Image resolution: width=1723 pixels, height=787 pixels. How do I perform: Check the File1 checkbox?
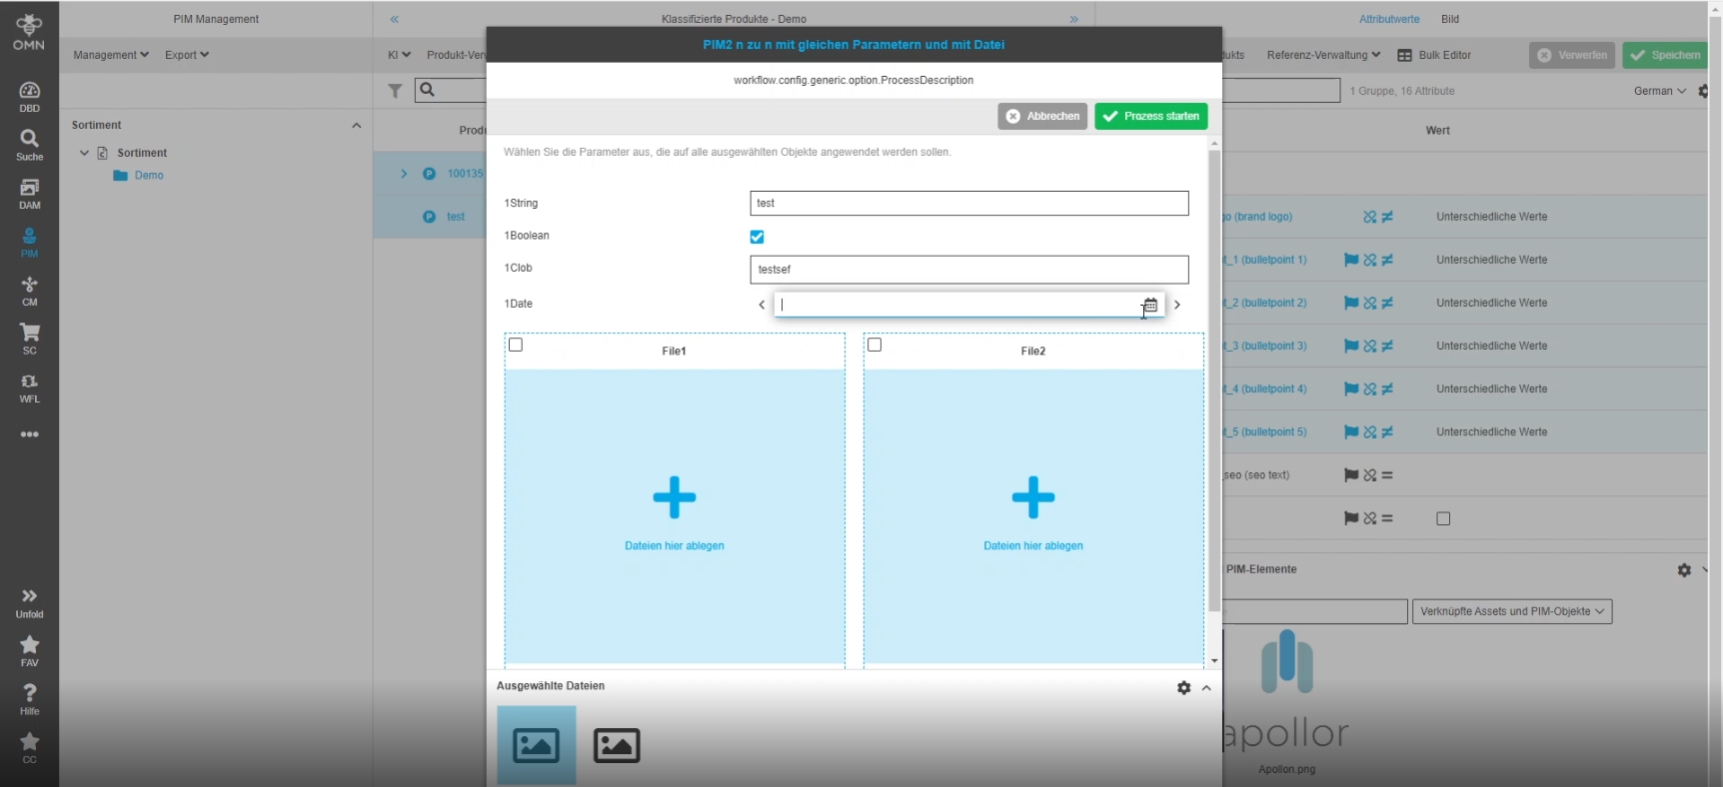click(516, 345)
